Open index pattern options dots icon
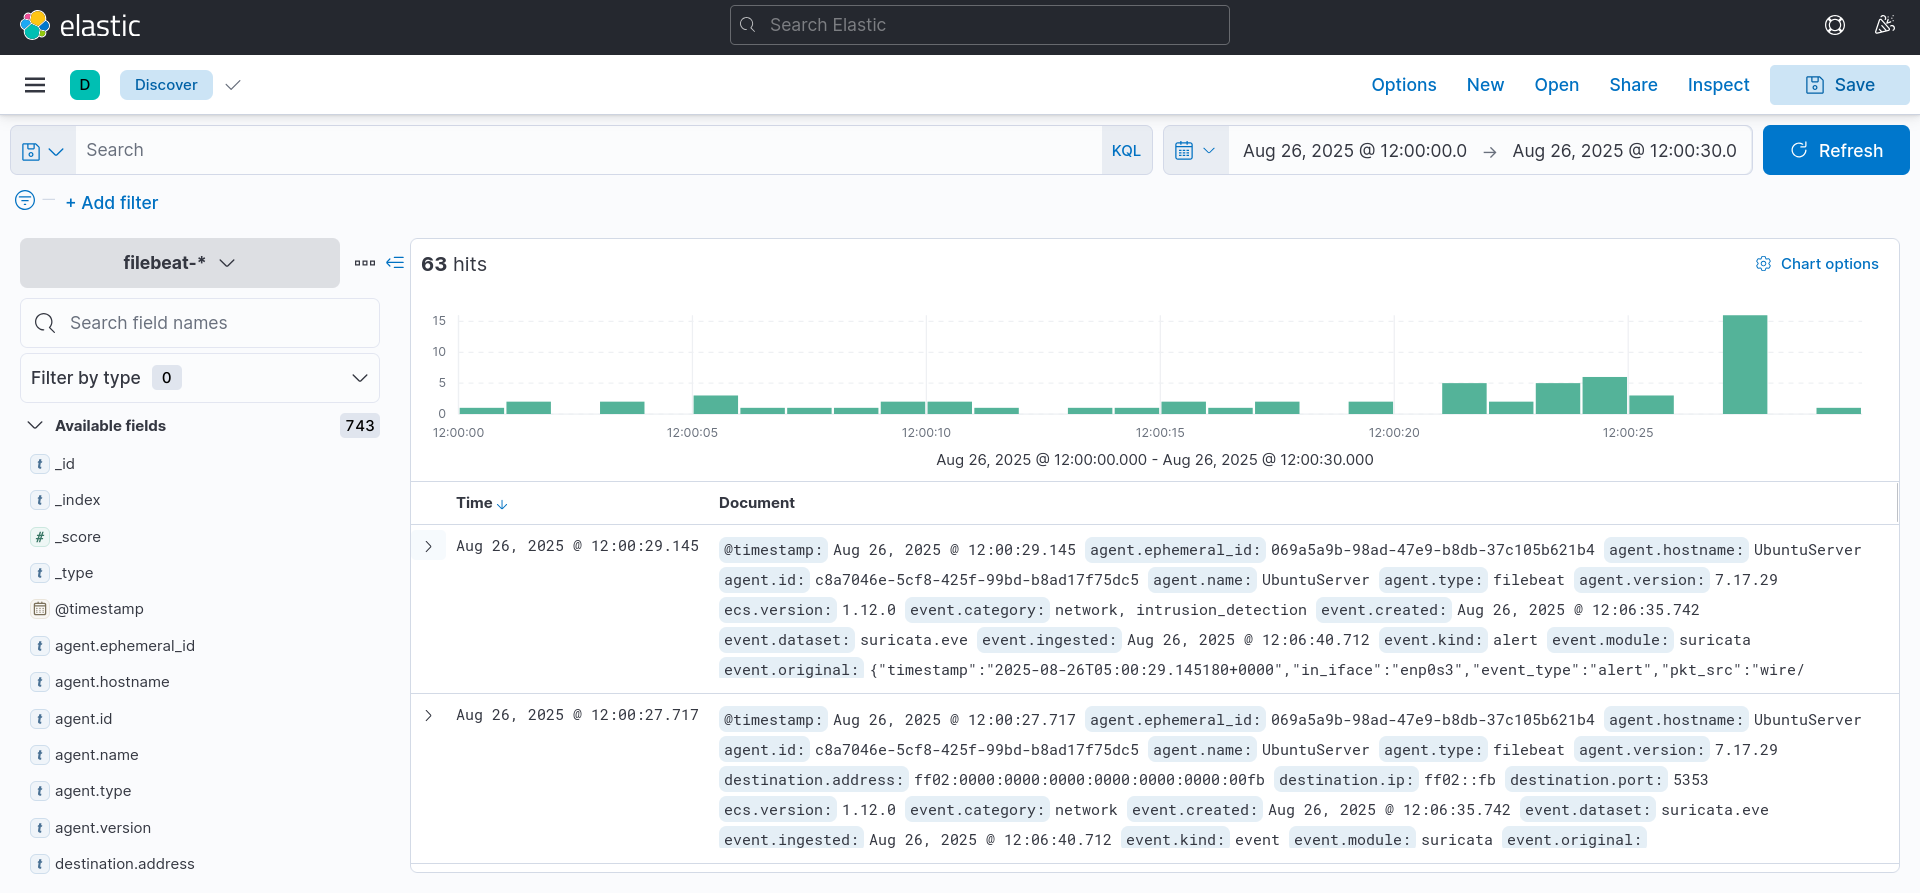1920x893 pixels. tap(365, 263)
